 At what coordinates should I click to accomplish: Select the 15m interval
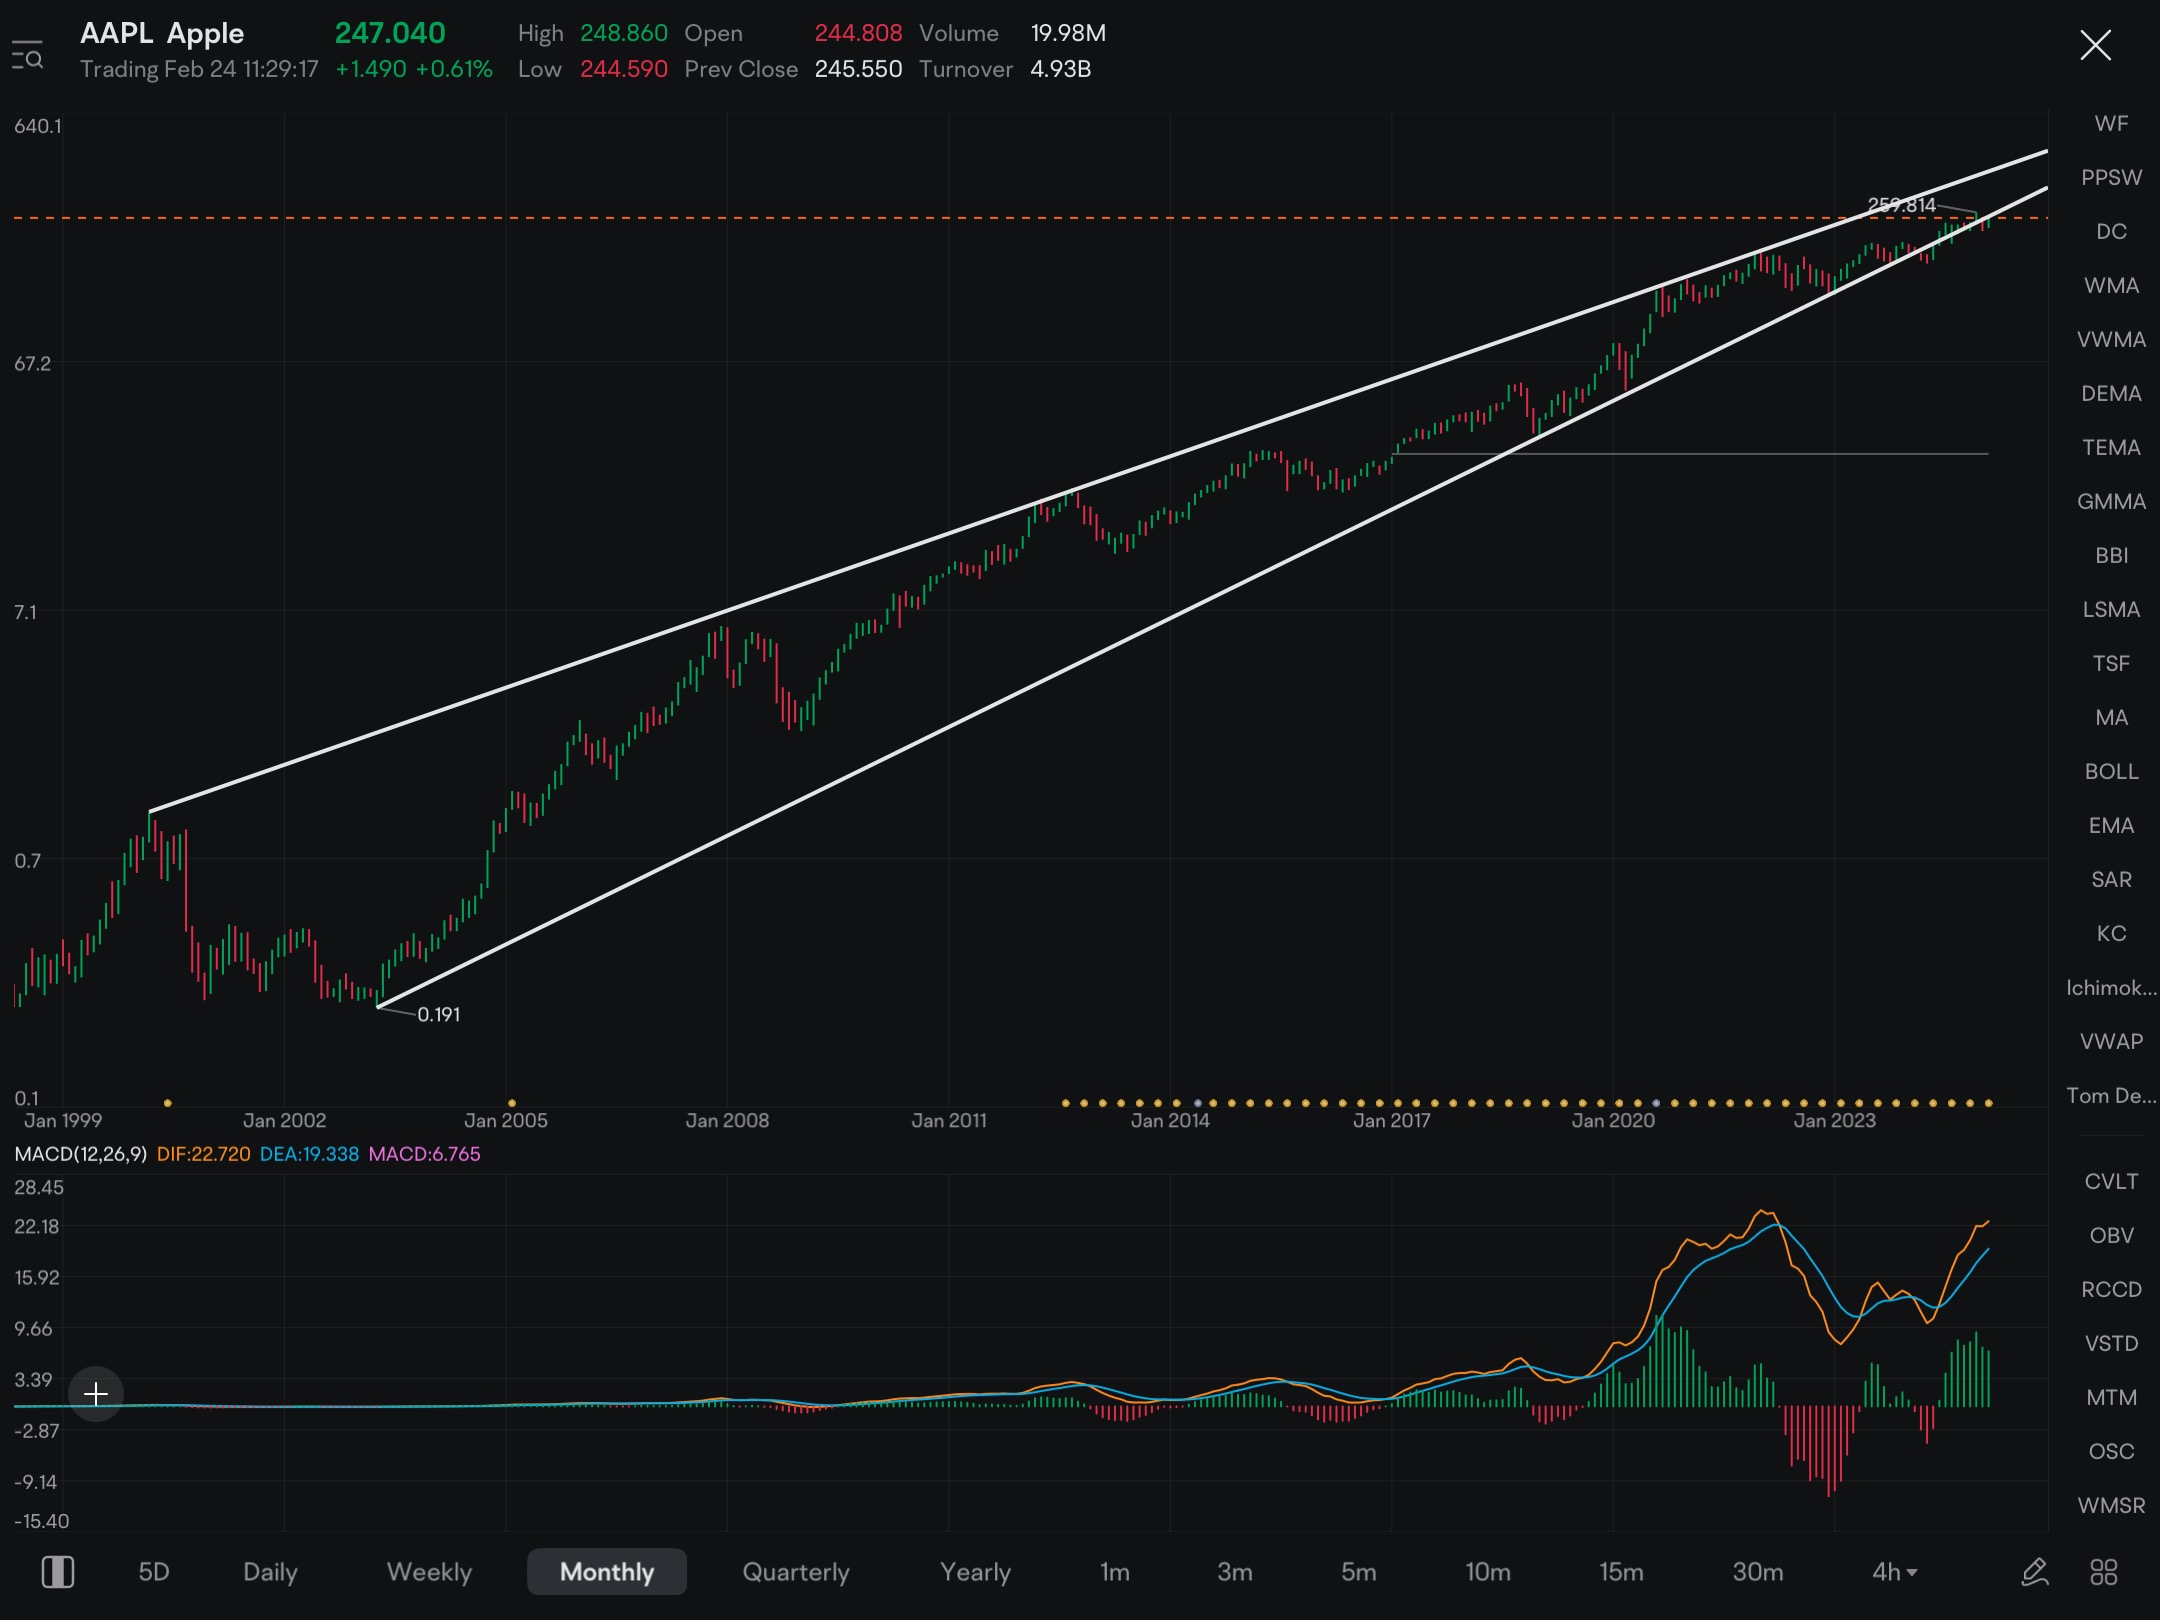(1621, 1571)
